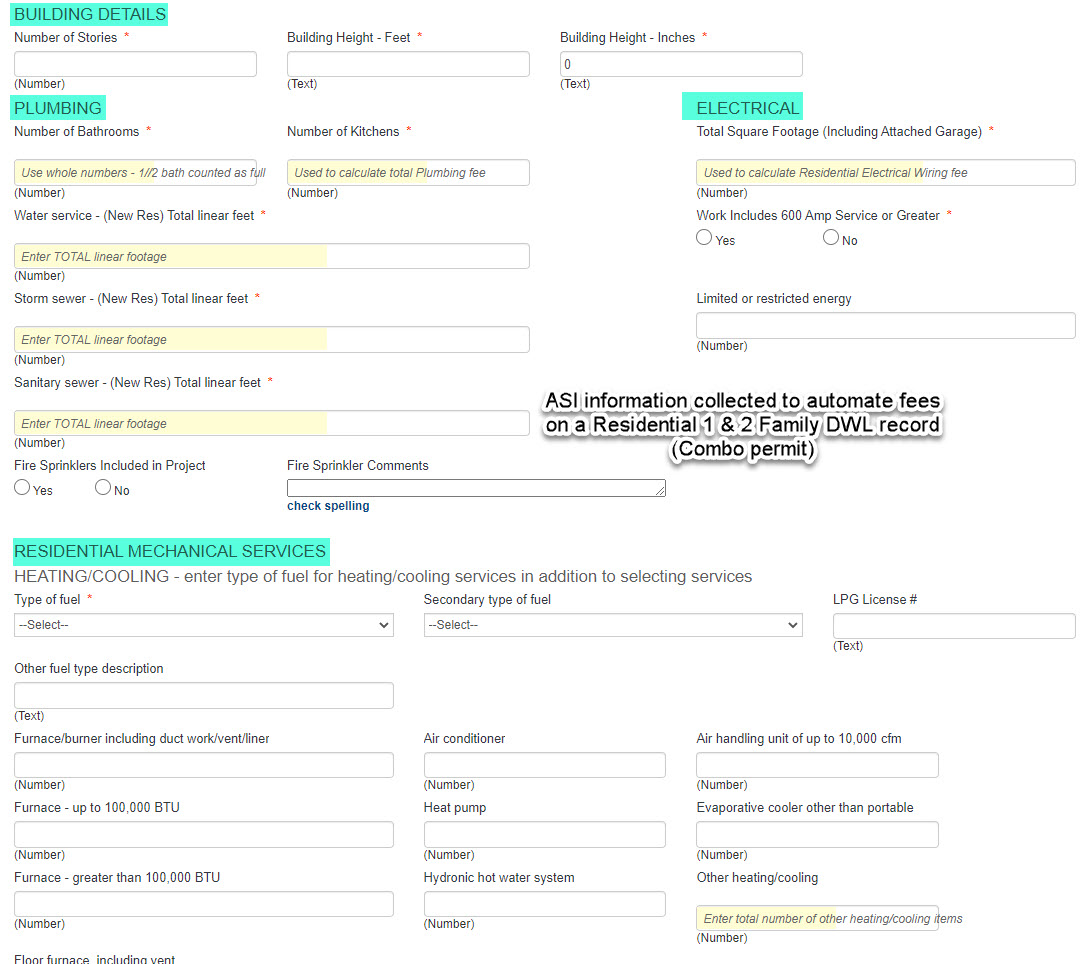1088x964 pixels.
Task: Click the Fire Sprinkler Comments text area
Action: [476, 488]
